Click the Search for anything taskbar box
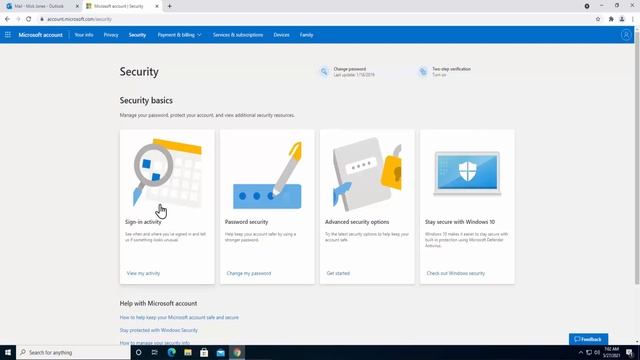The width and height of the screenshot is (640, 360). (73, 352)
